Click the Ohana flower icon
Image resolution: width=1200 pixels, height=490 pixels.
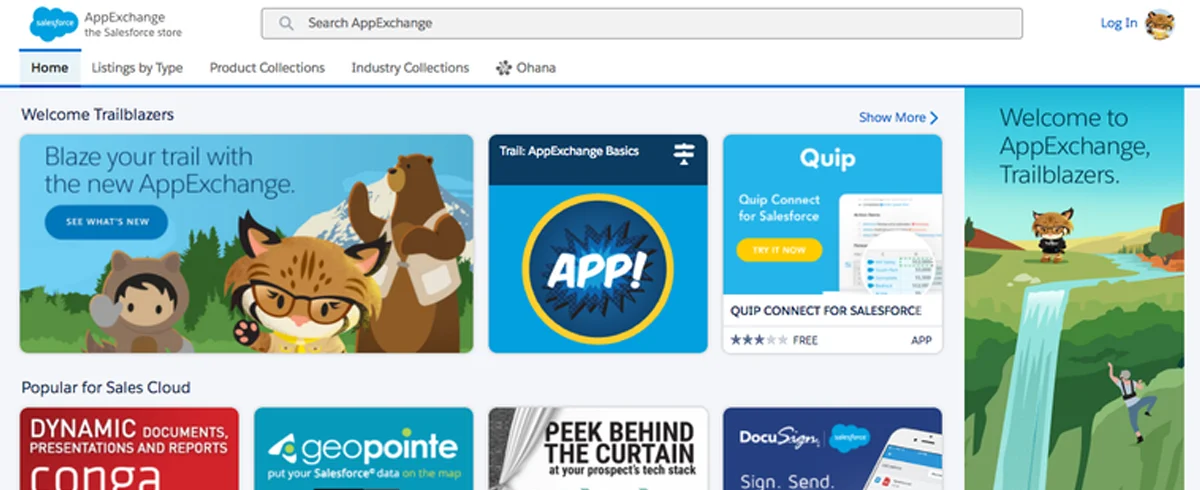point(503,68)
